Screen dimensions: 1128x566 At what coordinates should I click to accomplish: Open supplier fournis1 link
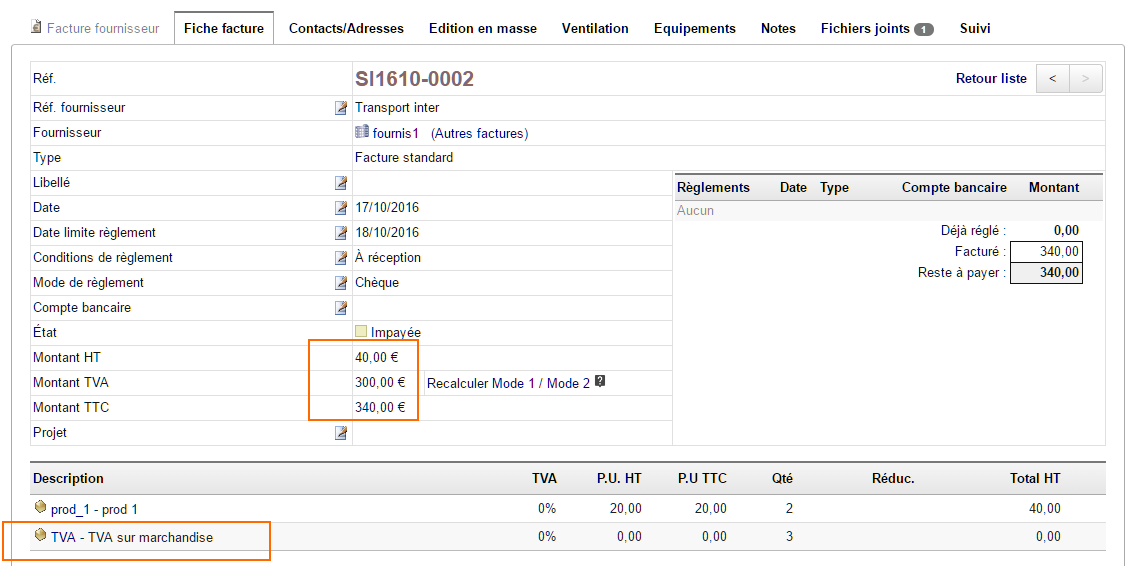(395, 133)
